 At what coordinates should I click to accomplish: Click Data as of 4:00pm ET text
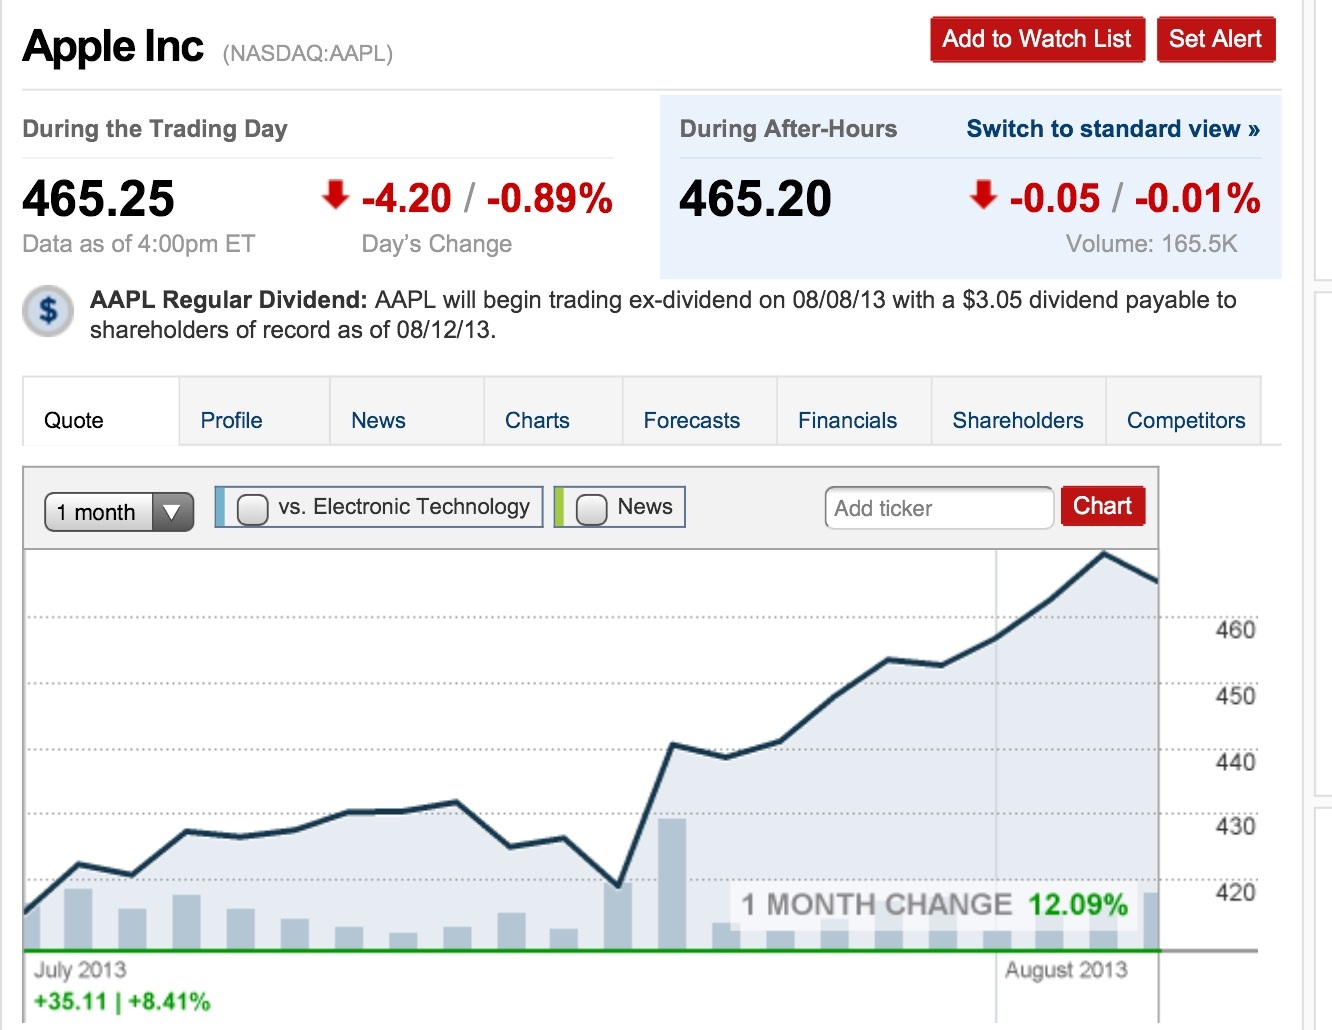[x=139, y=244]
